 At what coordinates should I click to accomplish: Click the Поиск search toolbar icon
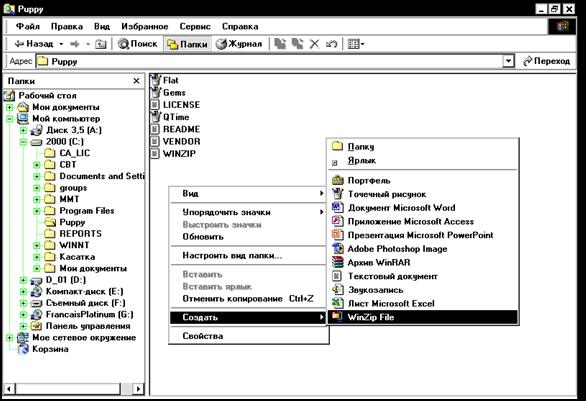click(138, 44)
